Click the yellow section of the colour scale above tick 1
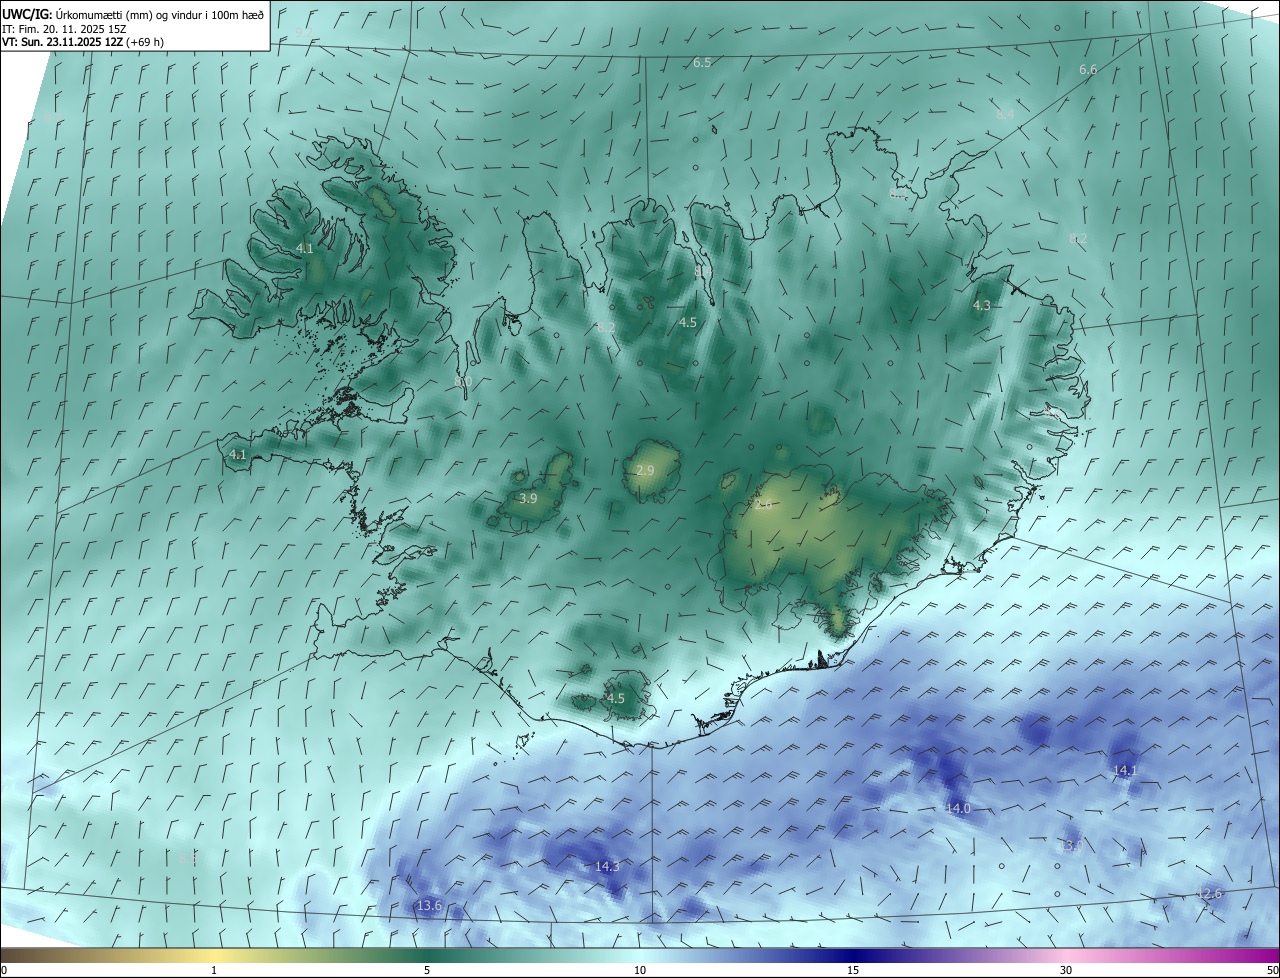This screenshot has height=978, width=1280. (214, 955)
